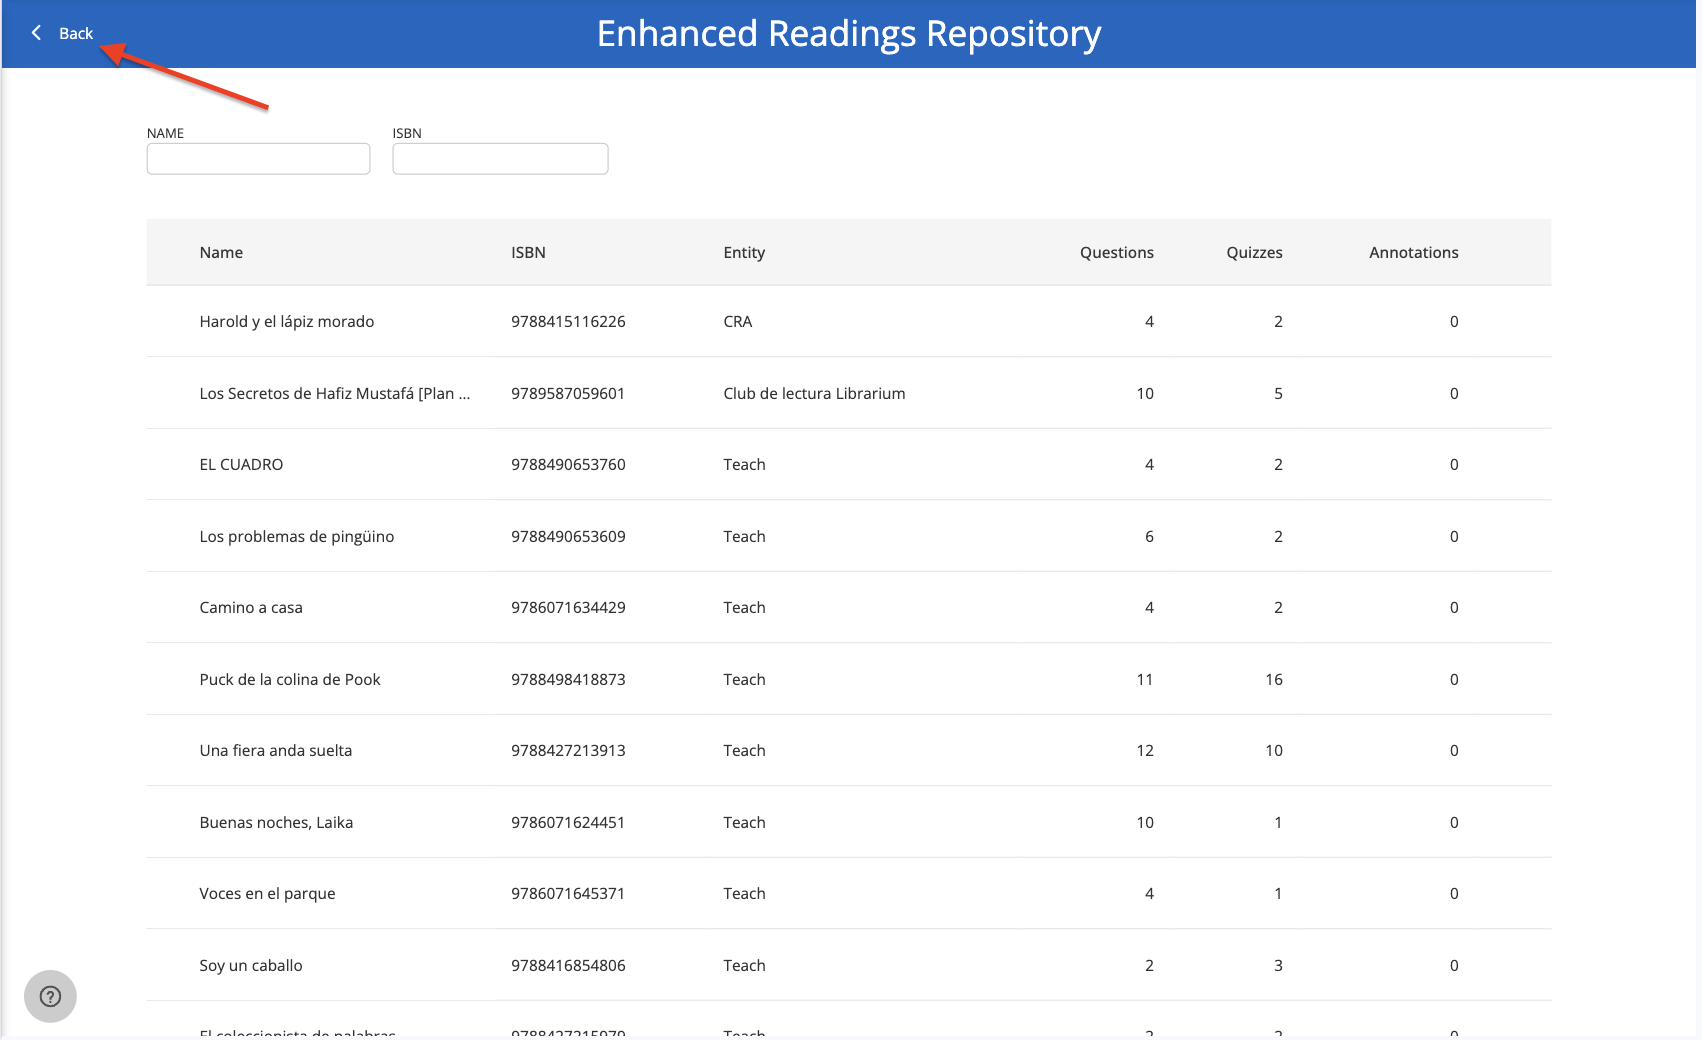Image resolution: width=1702 pixels, height=1040 pixels.
Task: Click questions value 11 for Puck row
Action: [x=1145, y=679]
